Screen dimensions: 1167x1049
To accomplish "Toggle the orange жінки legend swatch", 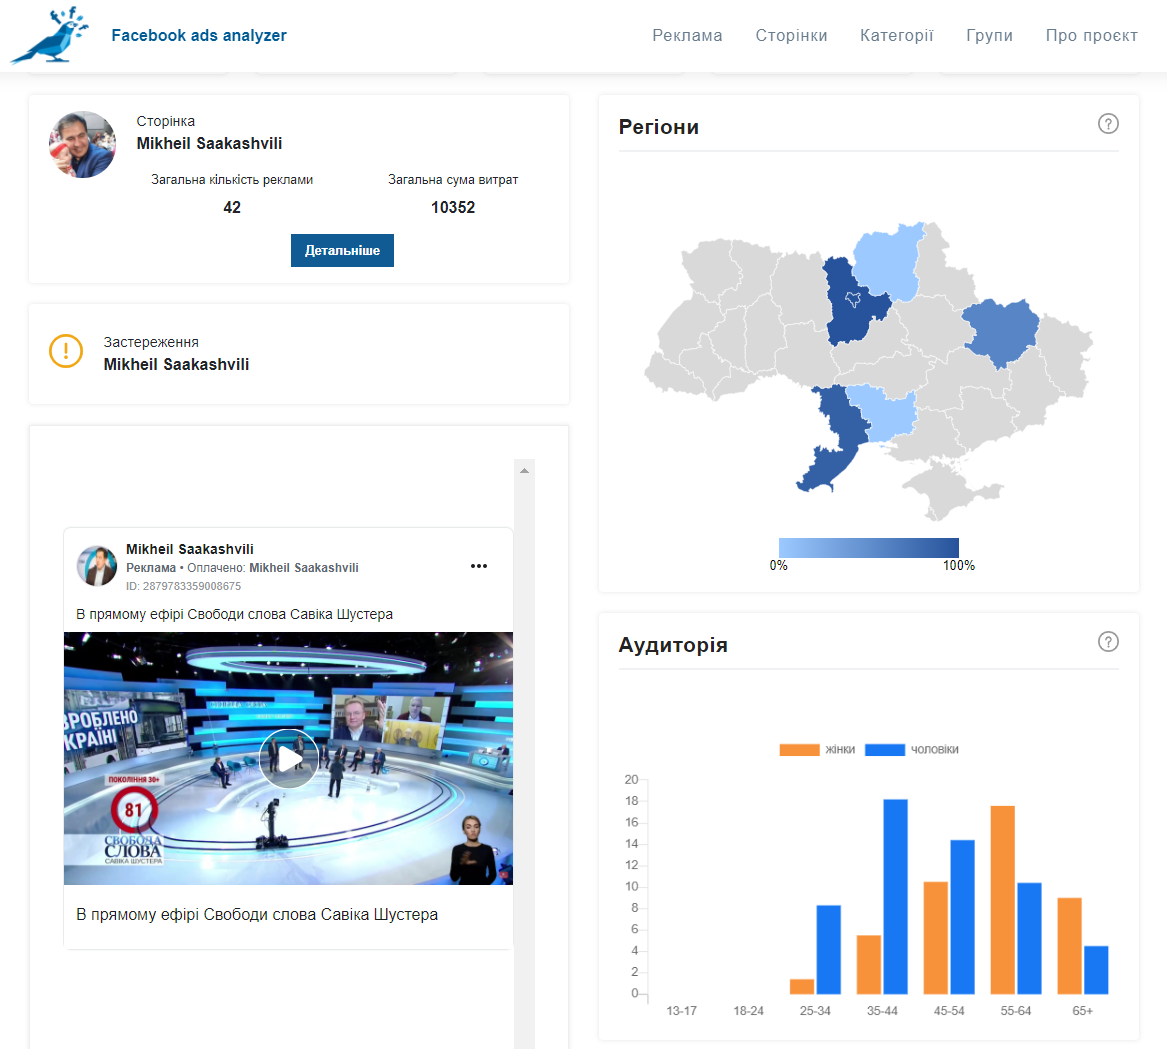I will coord(799,750).
